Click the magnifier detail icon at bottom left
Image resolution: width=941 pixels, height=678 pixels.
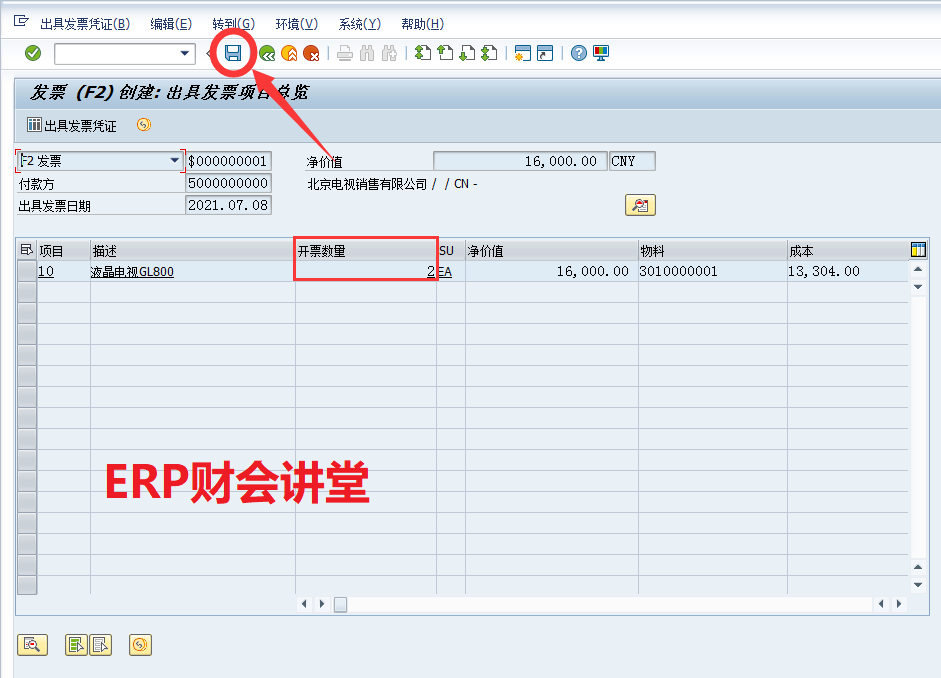coord(33,644)
